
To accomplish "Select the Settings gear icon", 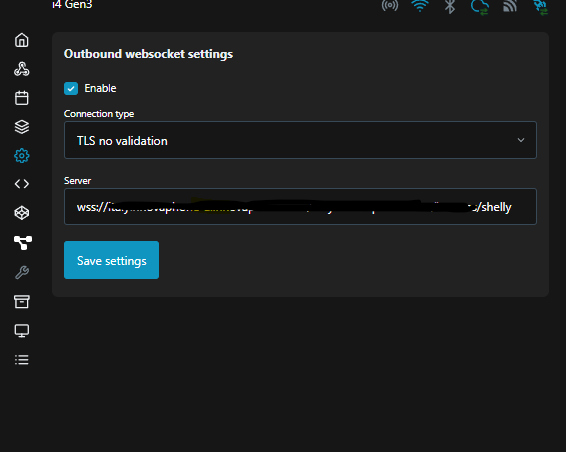I will pos(22,156).
